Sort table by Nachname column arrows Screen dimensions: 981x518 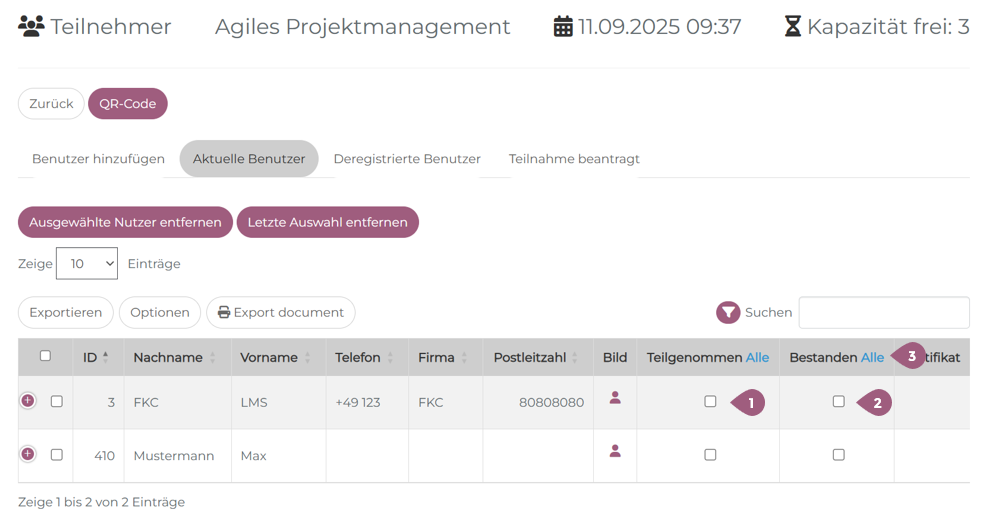click(213, 358)
